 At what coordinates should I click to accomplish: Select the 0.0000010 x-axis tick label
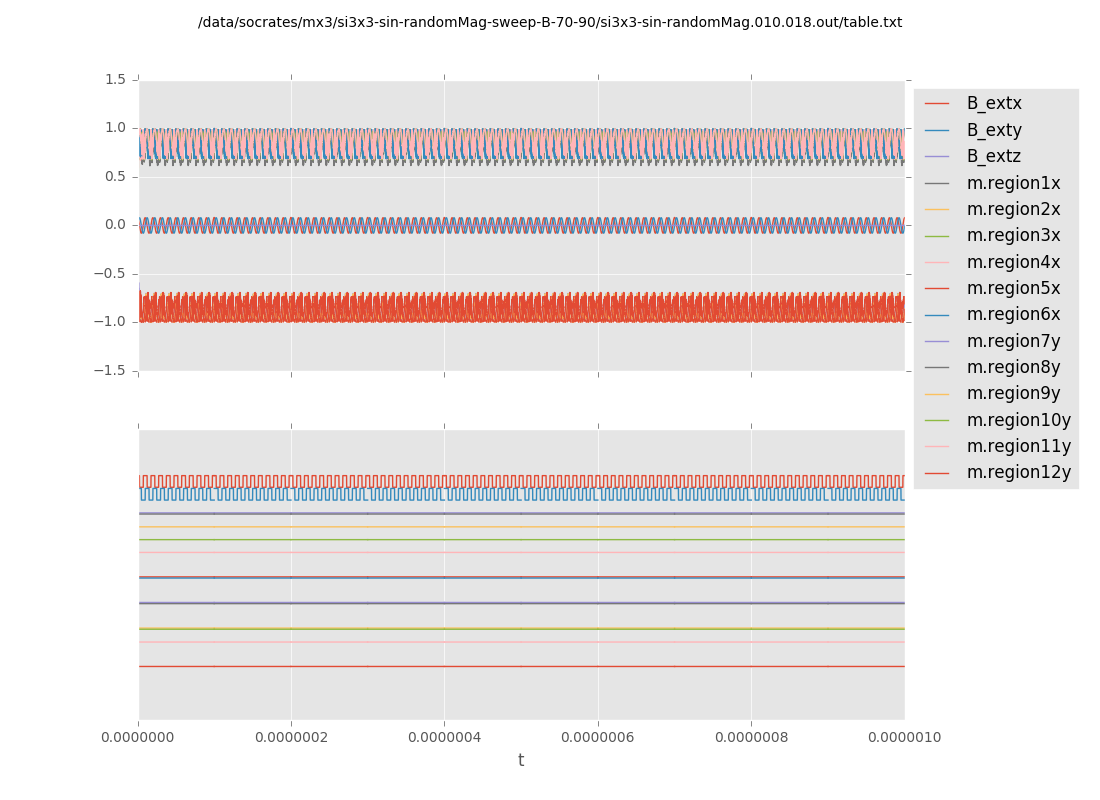(904, 738)
